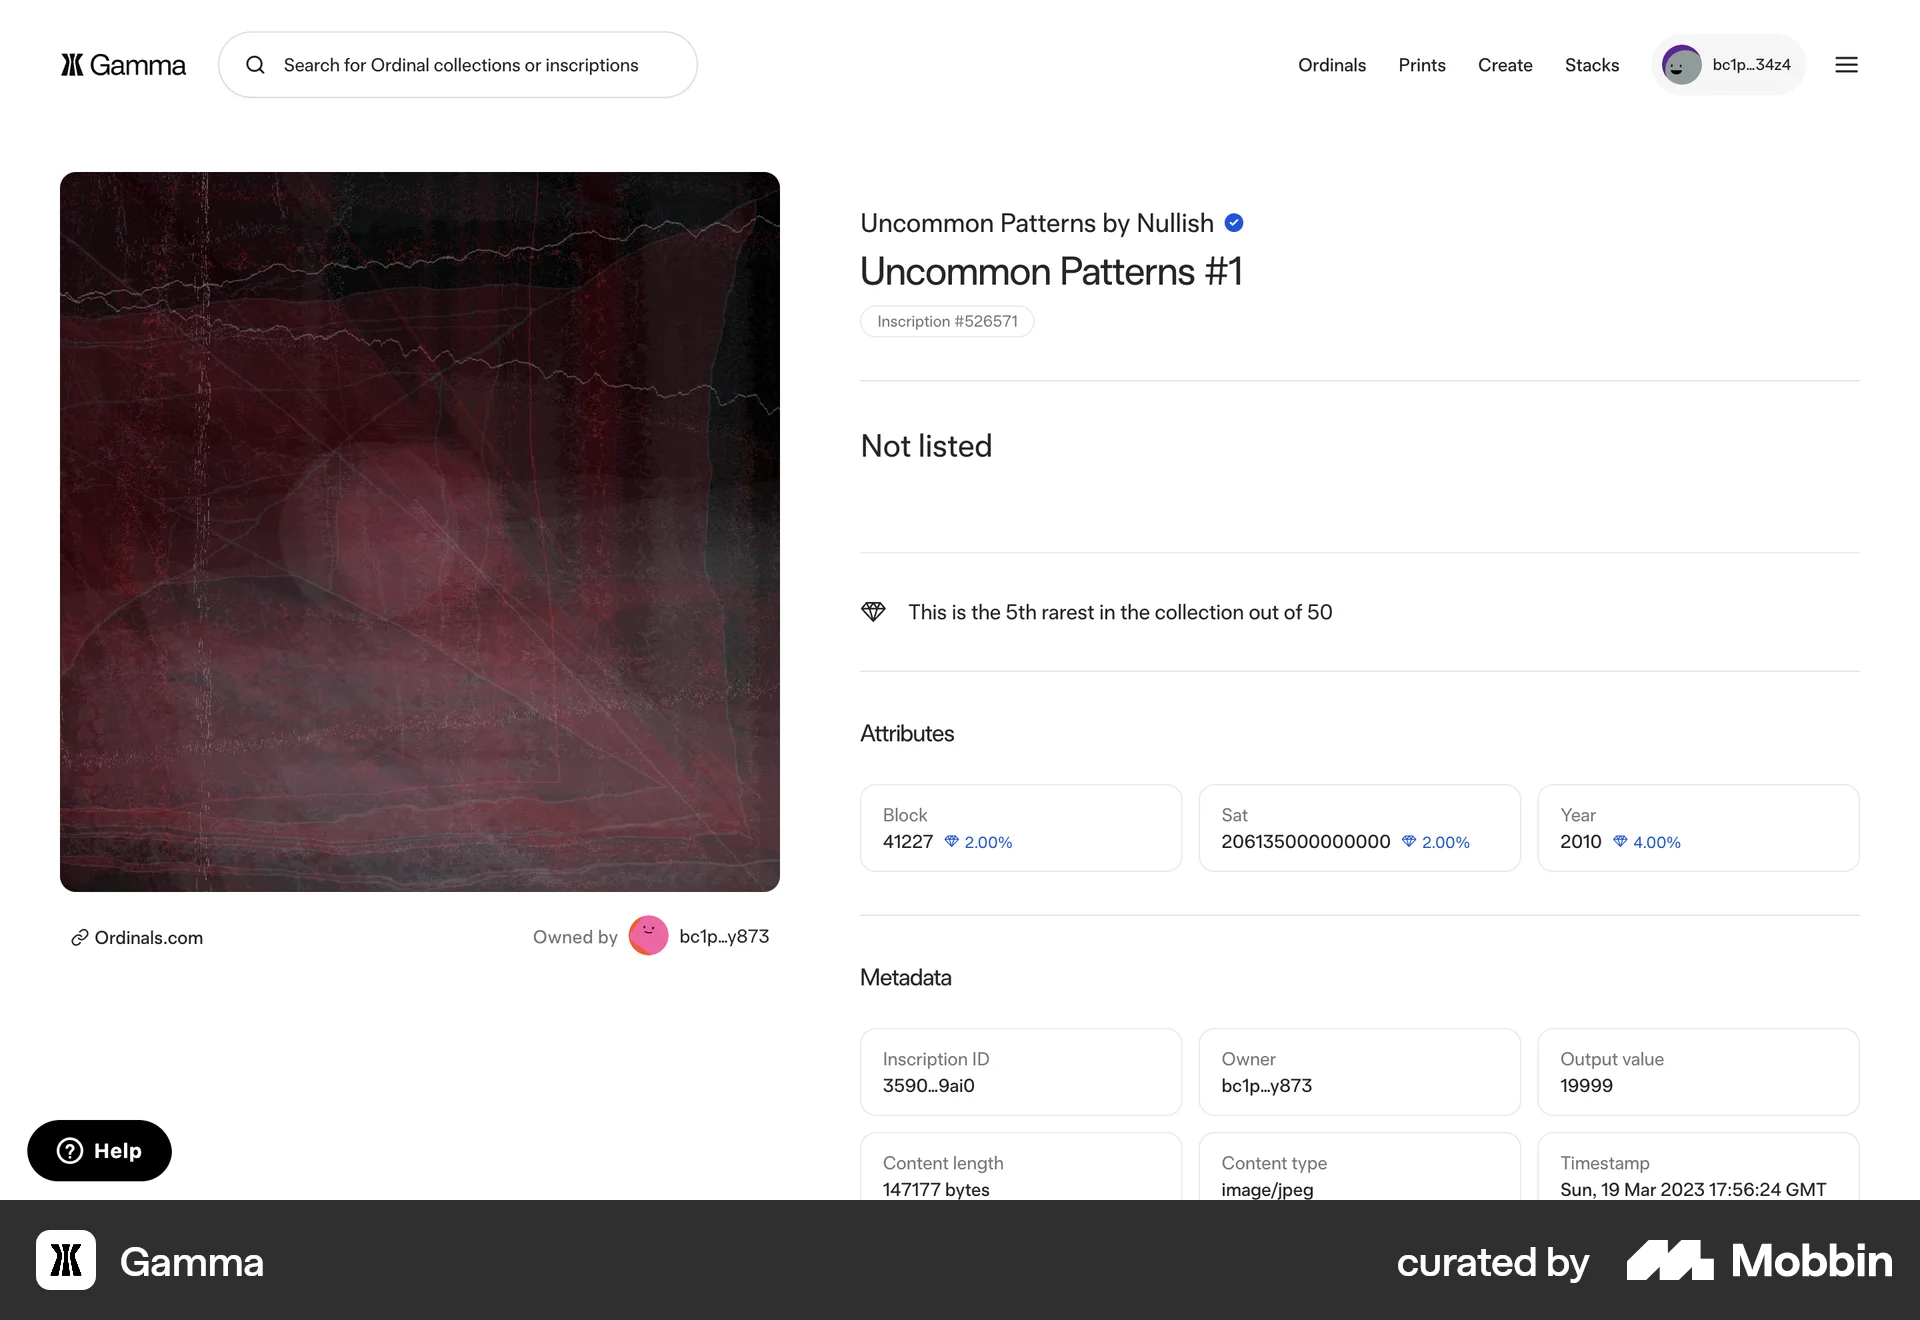1920x1320 pixels.
Task: Click the Gamma logo in the header
Action: (122, 64)
